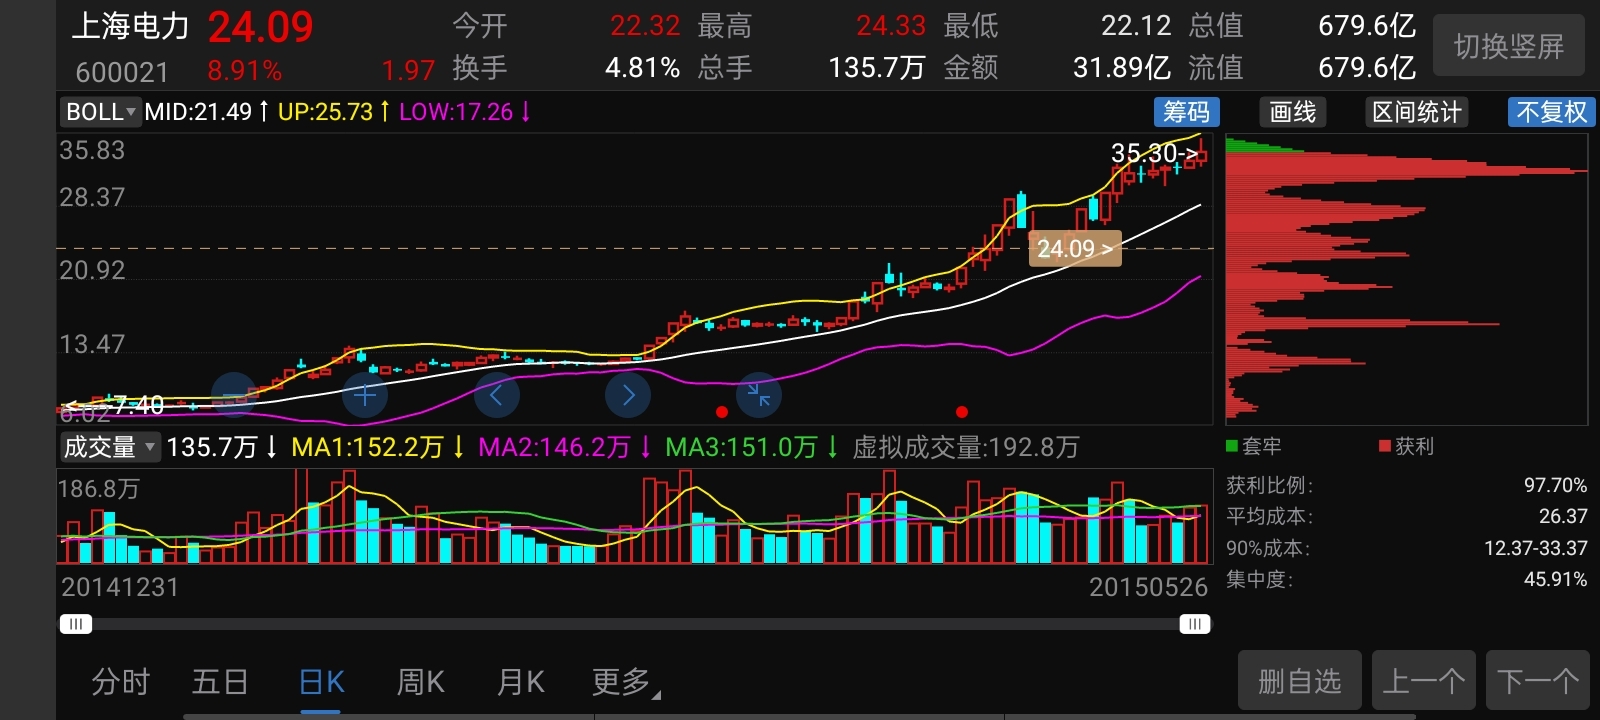Click 删自选 to remove from watchlist
Viewport: 1600px width, 720px height.
coord(1299,682)
